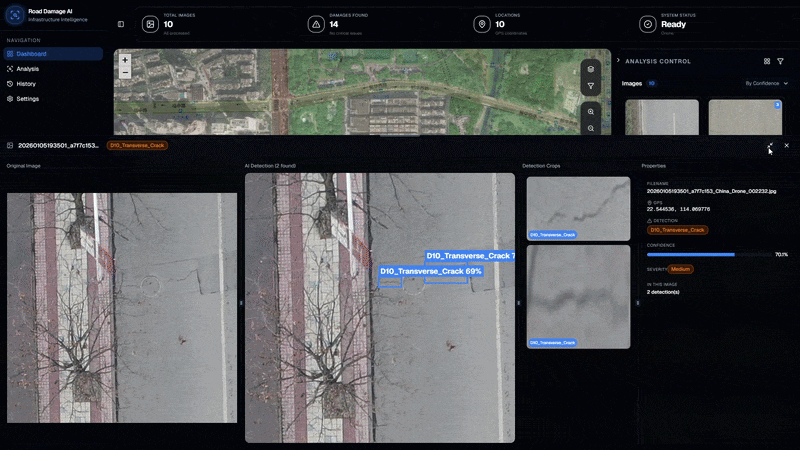This screenshot has height=450, width=800.
Task: Open the map layers stack icon
Action: point(590,69)
